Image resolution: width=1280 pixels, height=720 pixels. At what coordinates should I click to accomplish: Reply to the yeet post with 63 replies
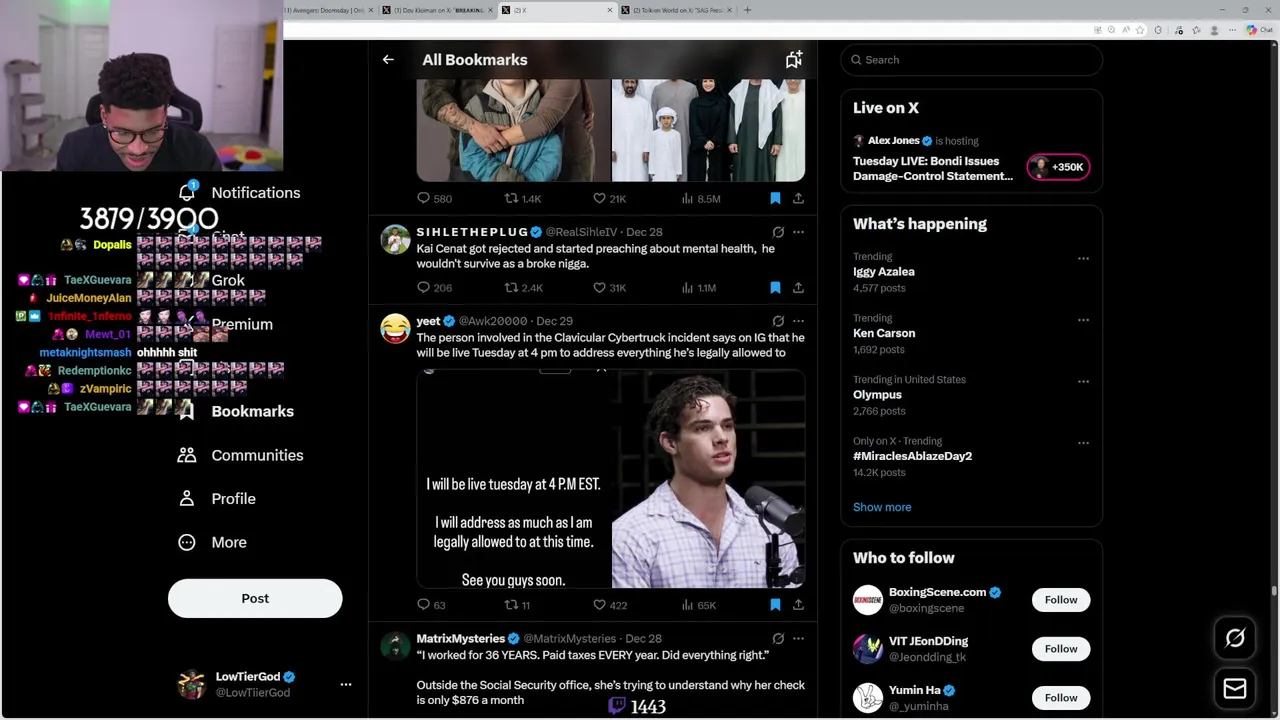pos(423,605)
